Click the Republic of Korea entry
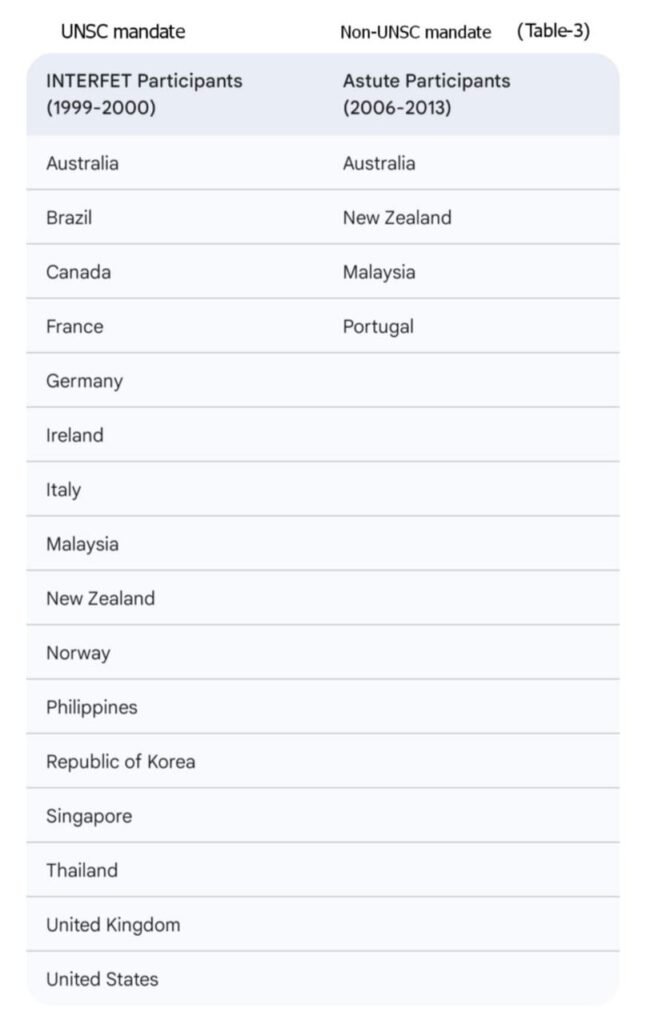 (121, 761)
